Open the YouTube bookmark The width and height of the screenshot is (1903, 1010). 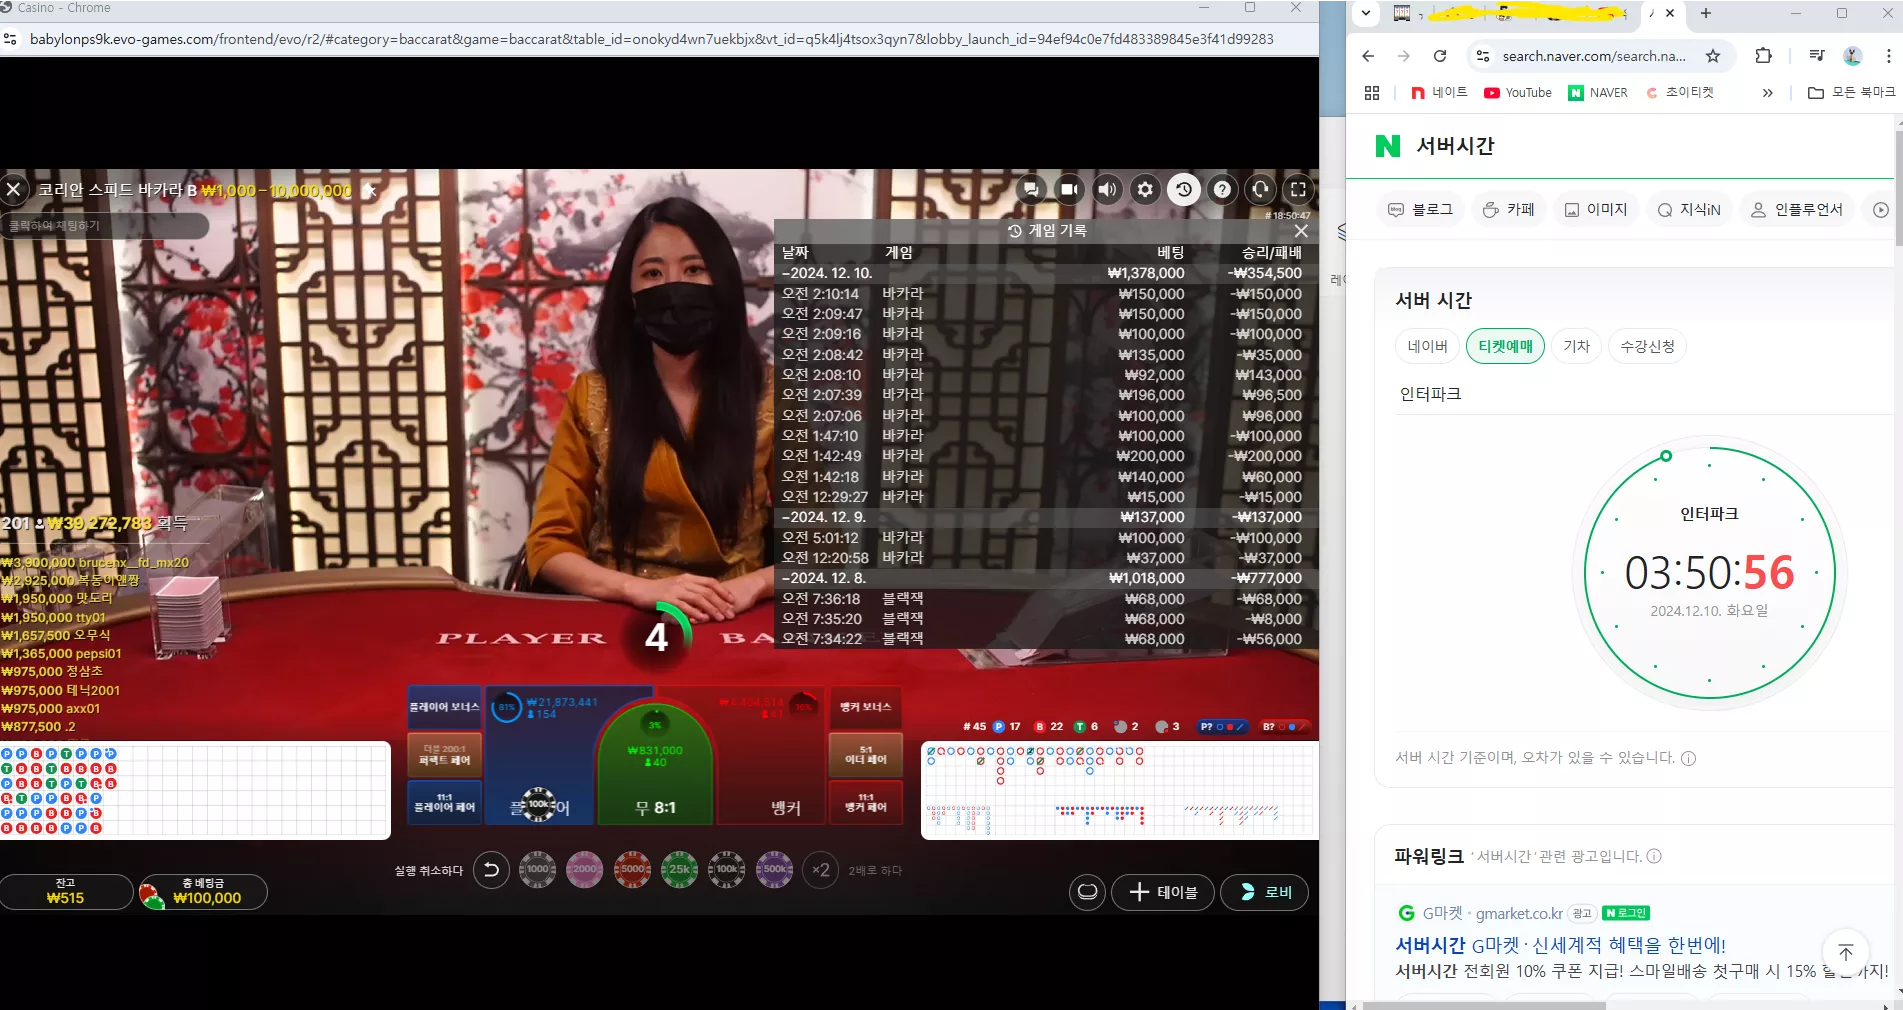[x=1518, y=93]
